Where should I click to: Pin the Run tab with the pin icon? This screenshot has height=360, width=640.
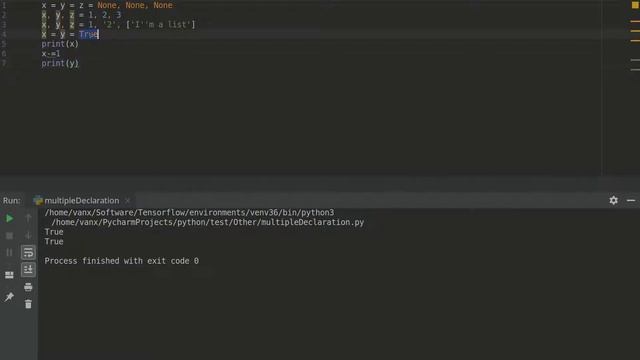pyautogui.click(x=9, y=297)
